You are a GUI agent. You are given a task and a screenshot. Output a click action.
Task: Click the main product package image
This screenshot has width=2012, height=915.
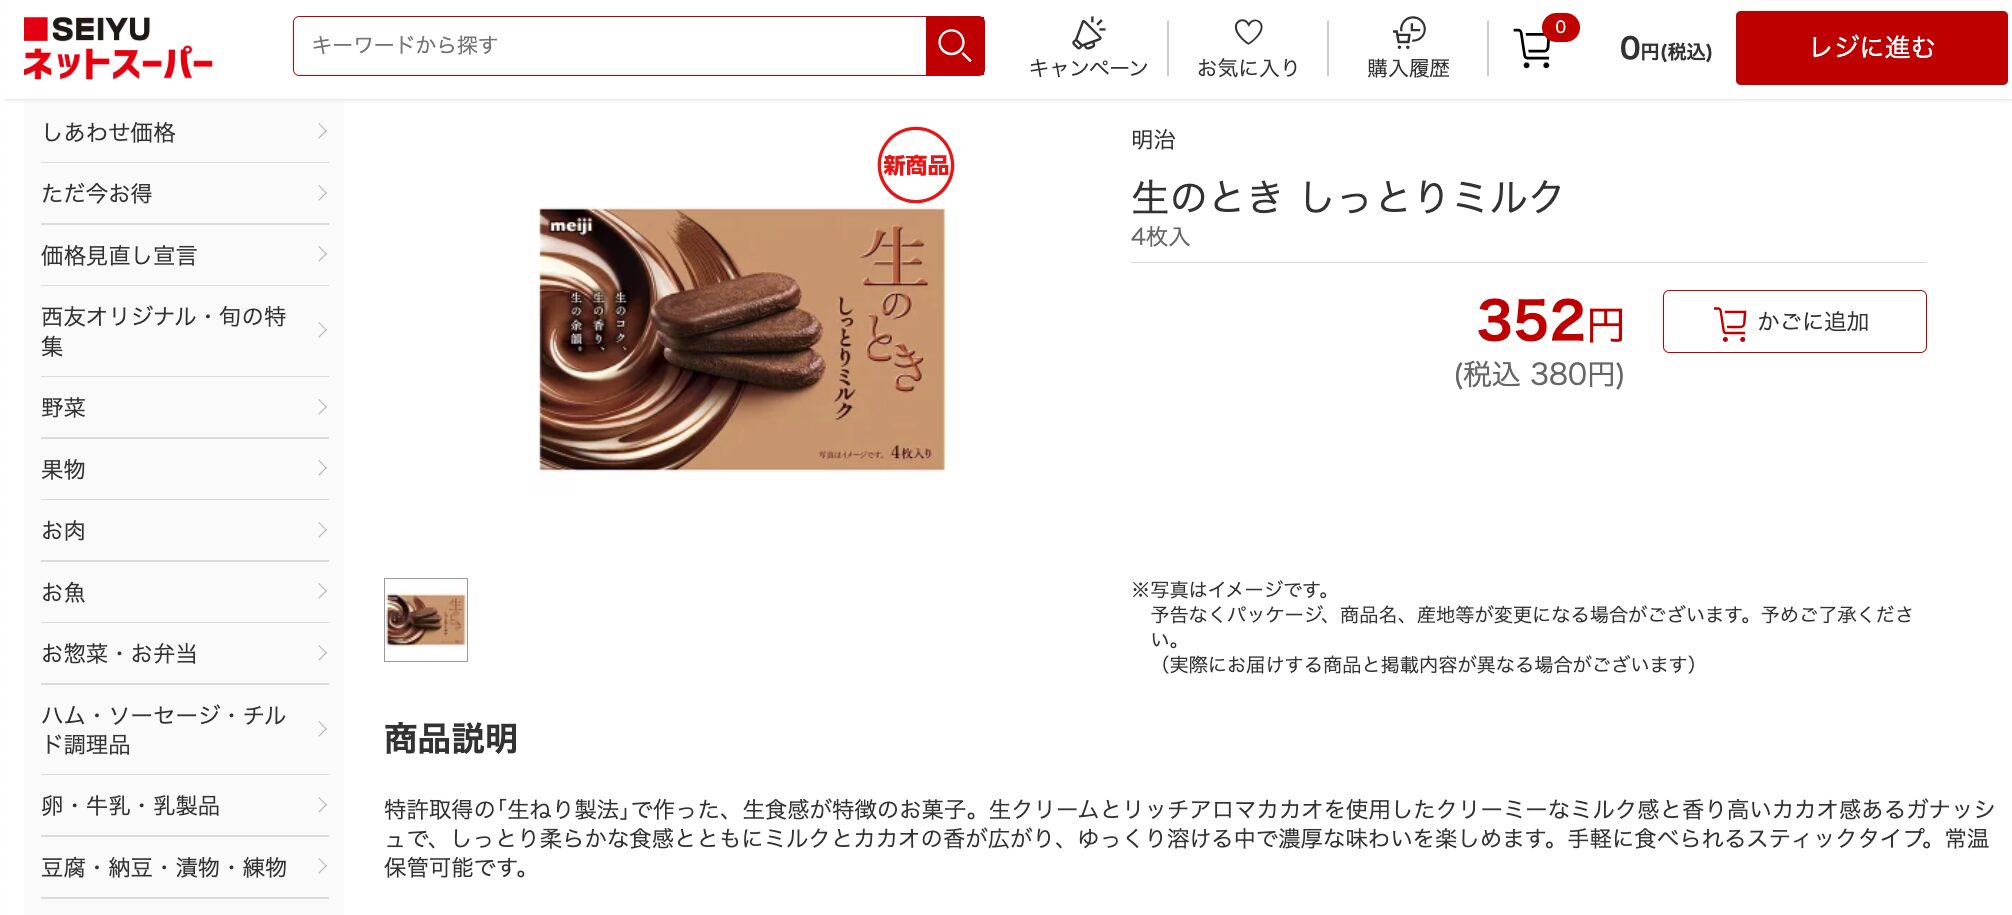741,339
